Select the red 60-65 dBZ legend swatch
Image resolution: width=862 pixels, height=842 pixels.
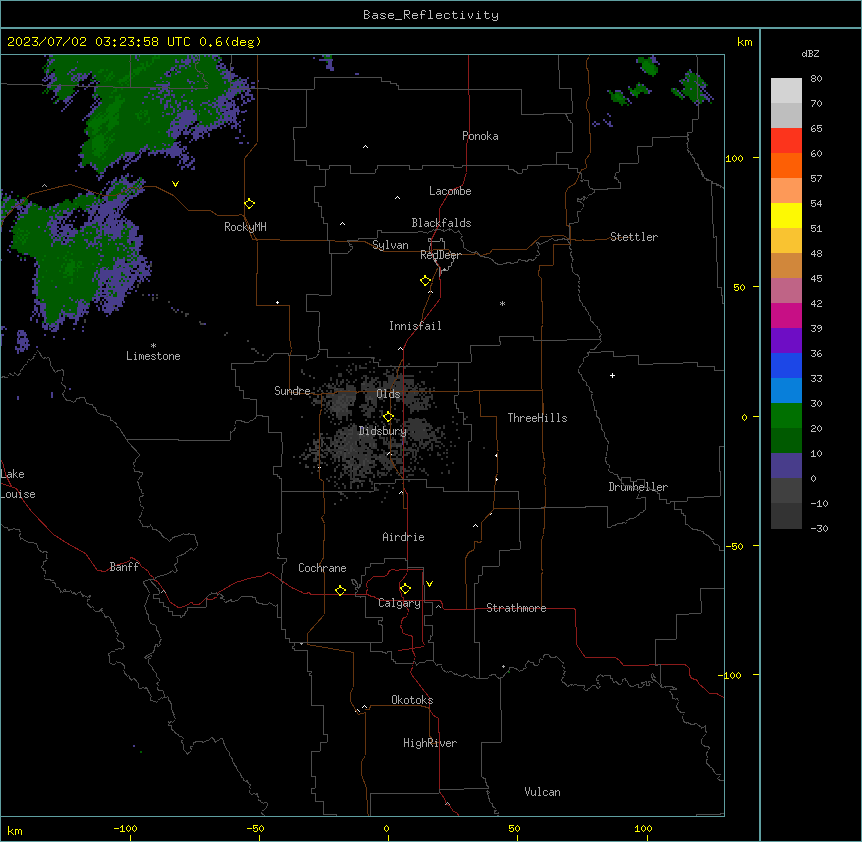click(x=786, y=140)
